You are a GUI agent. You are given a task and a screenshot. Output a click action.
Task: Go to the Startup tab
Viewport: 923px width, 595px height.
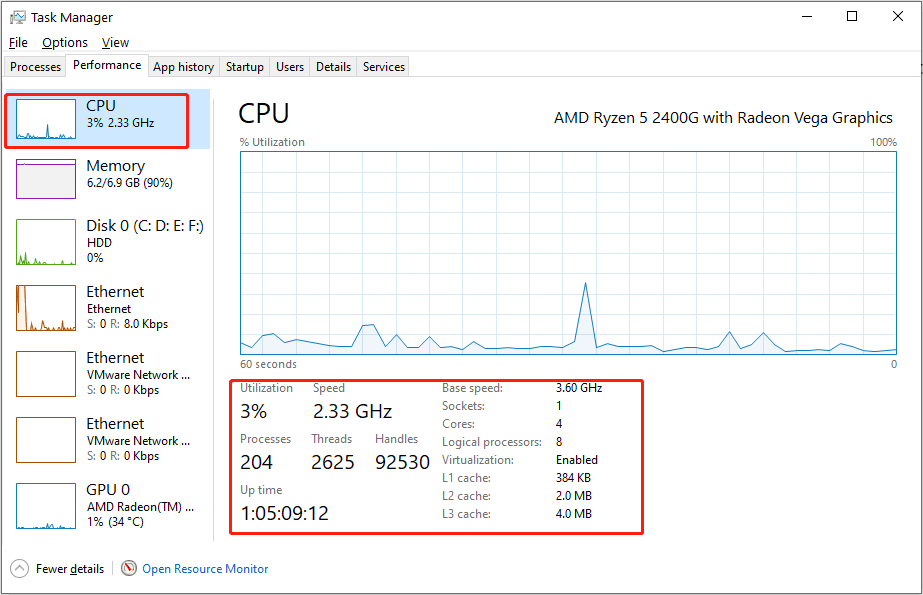(x=245, y=67)
